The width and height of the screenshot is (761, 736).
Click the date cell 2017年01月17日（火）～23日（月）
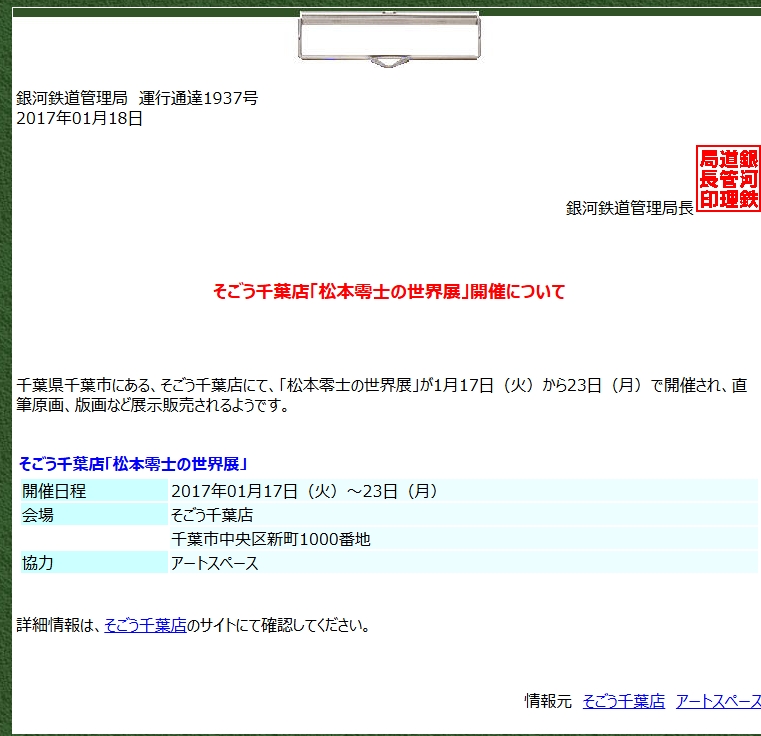click(463, 491)
